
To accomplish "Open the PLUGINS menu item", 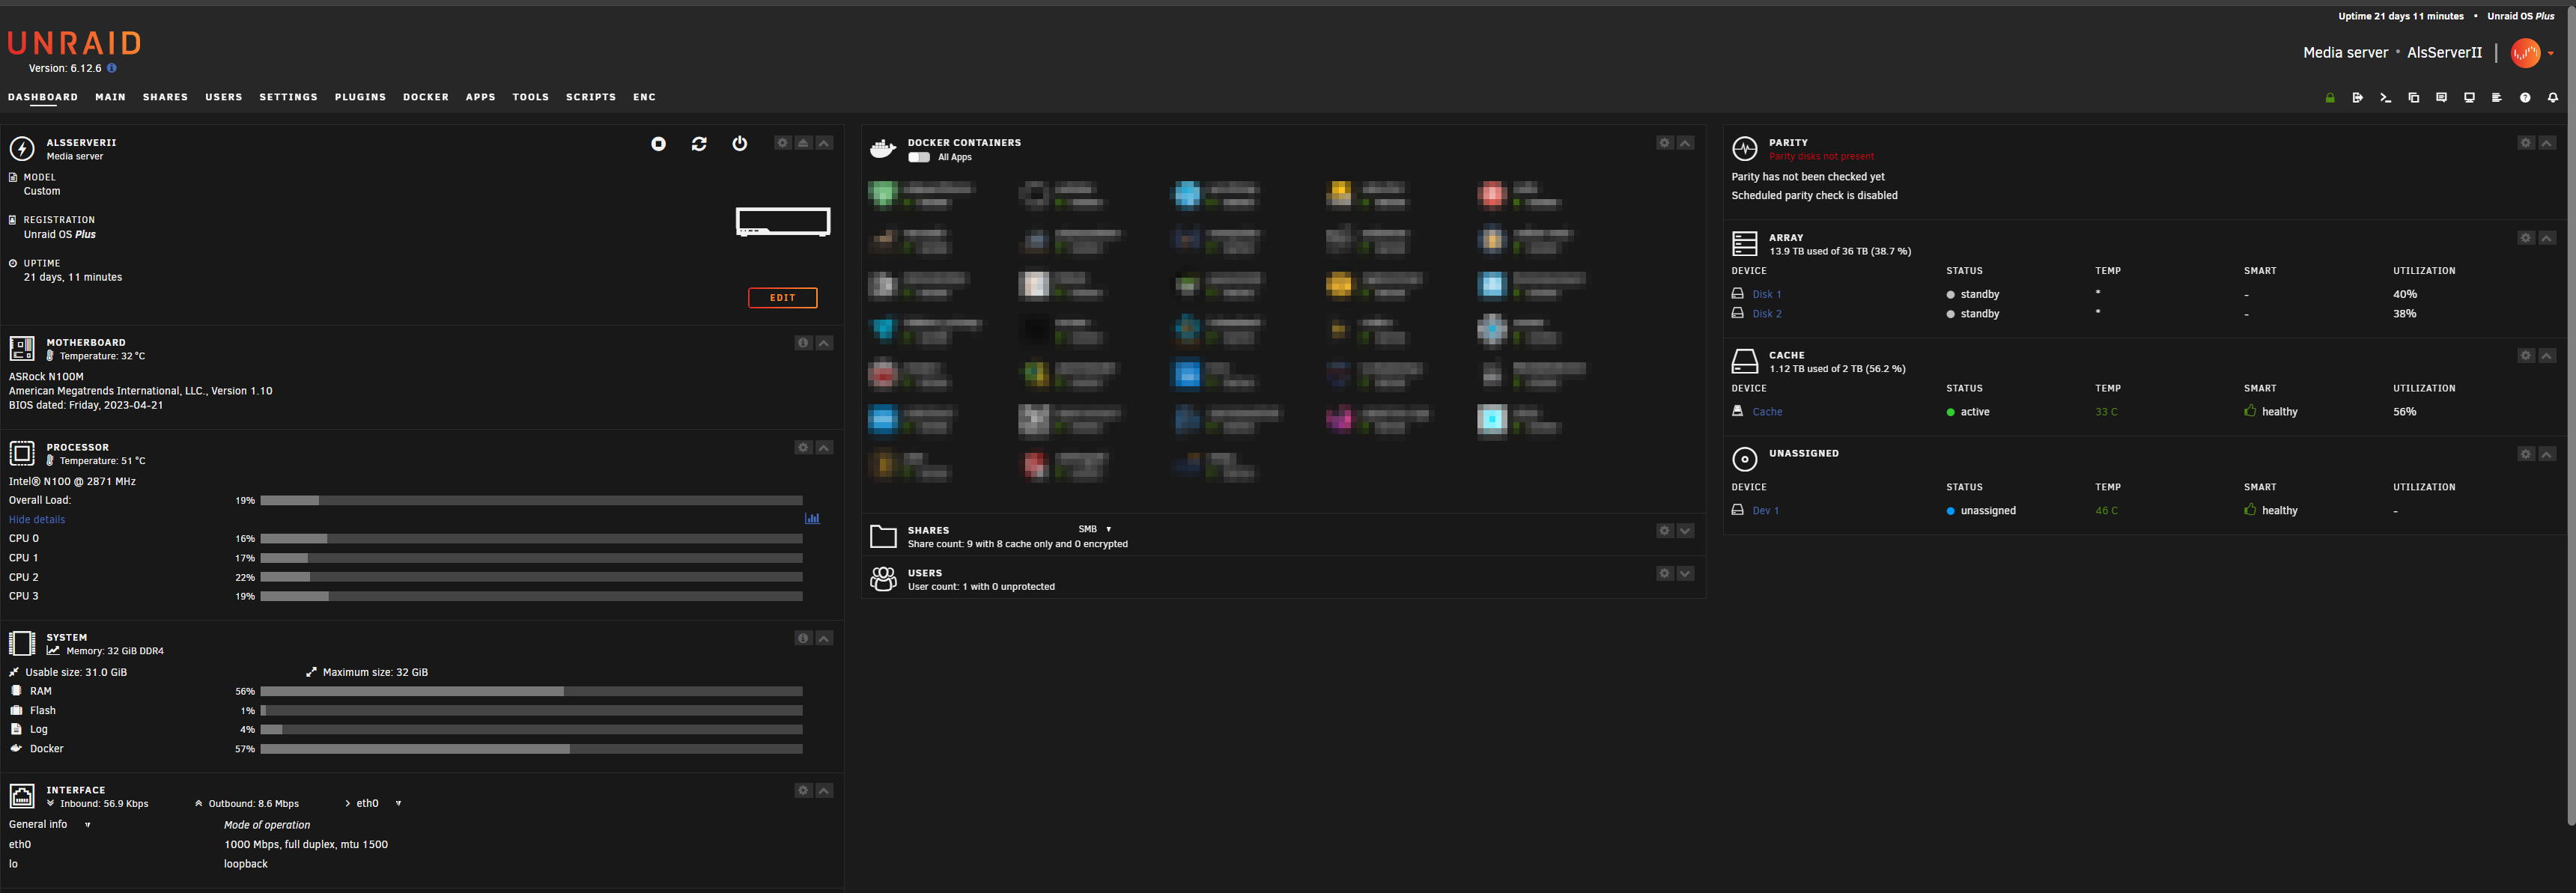I will coord(360,97).
